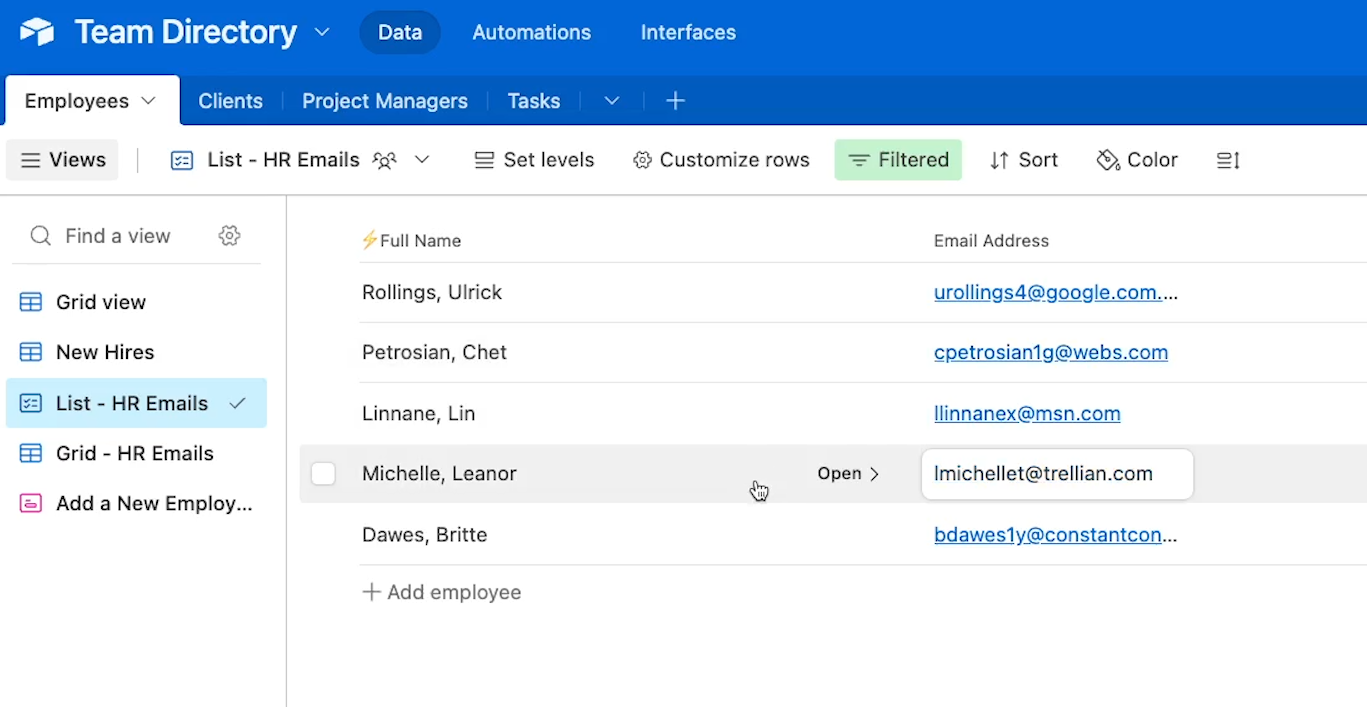The image size is (1367, 707).
Task: Open Customize rows settings
Action: coord(721,160)
